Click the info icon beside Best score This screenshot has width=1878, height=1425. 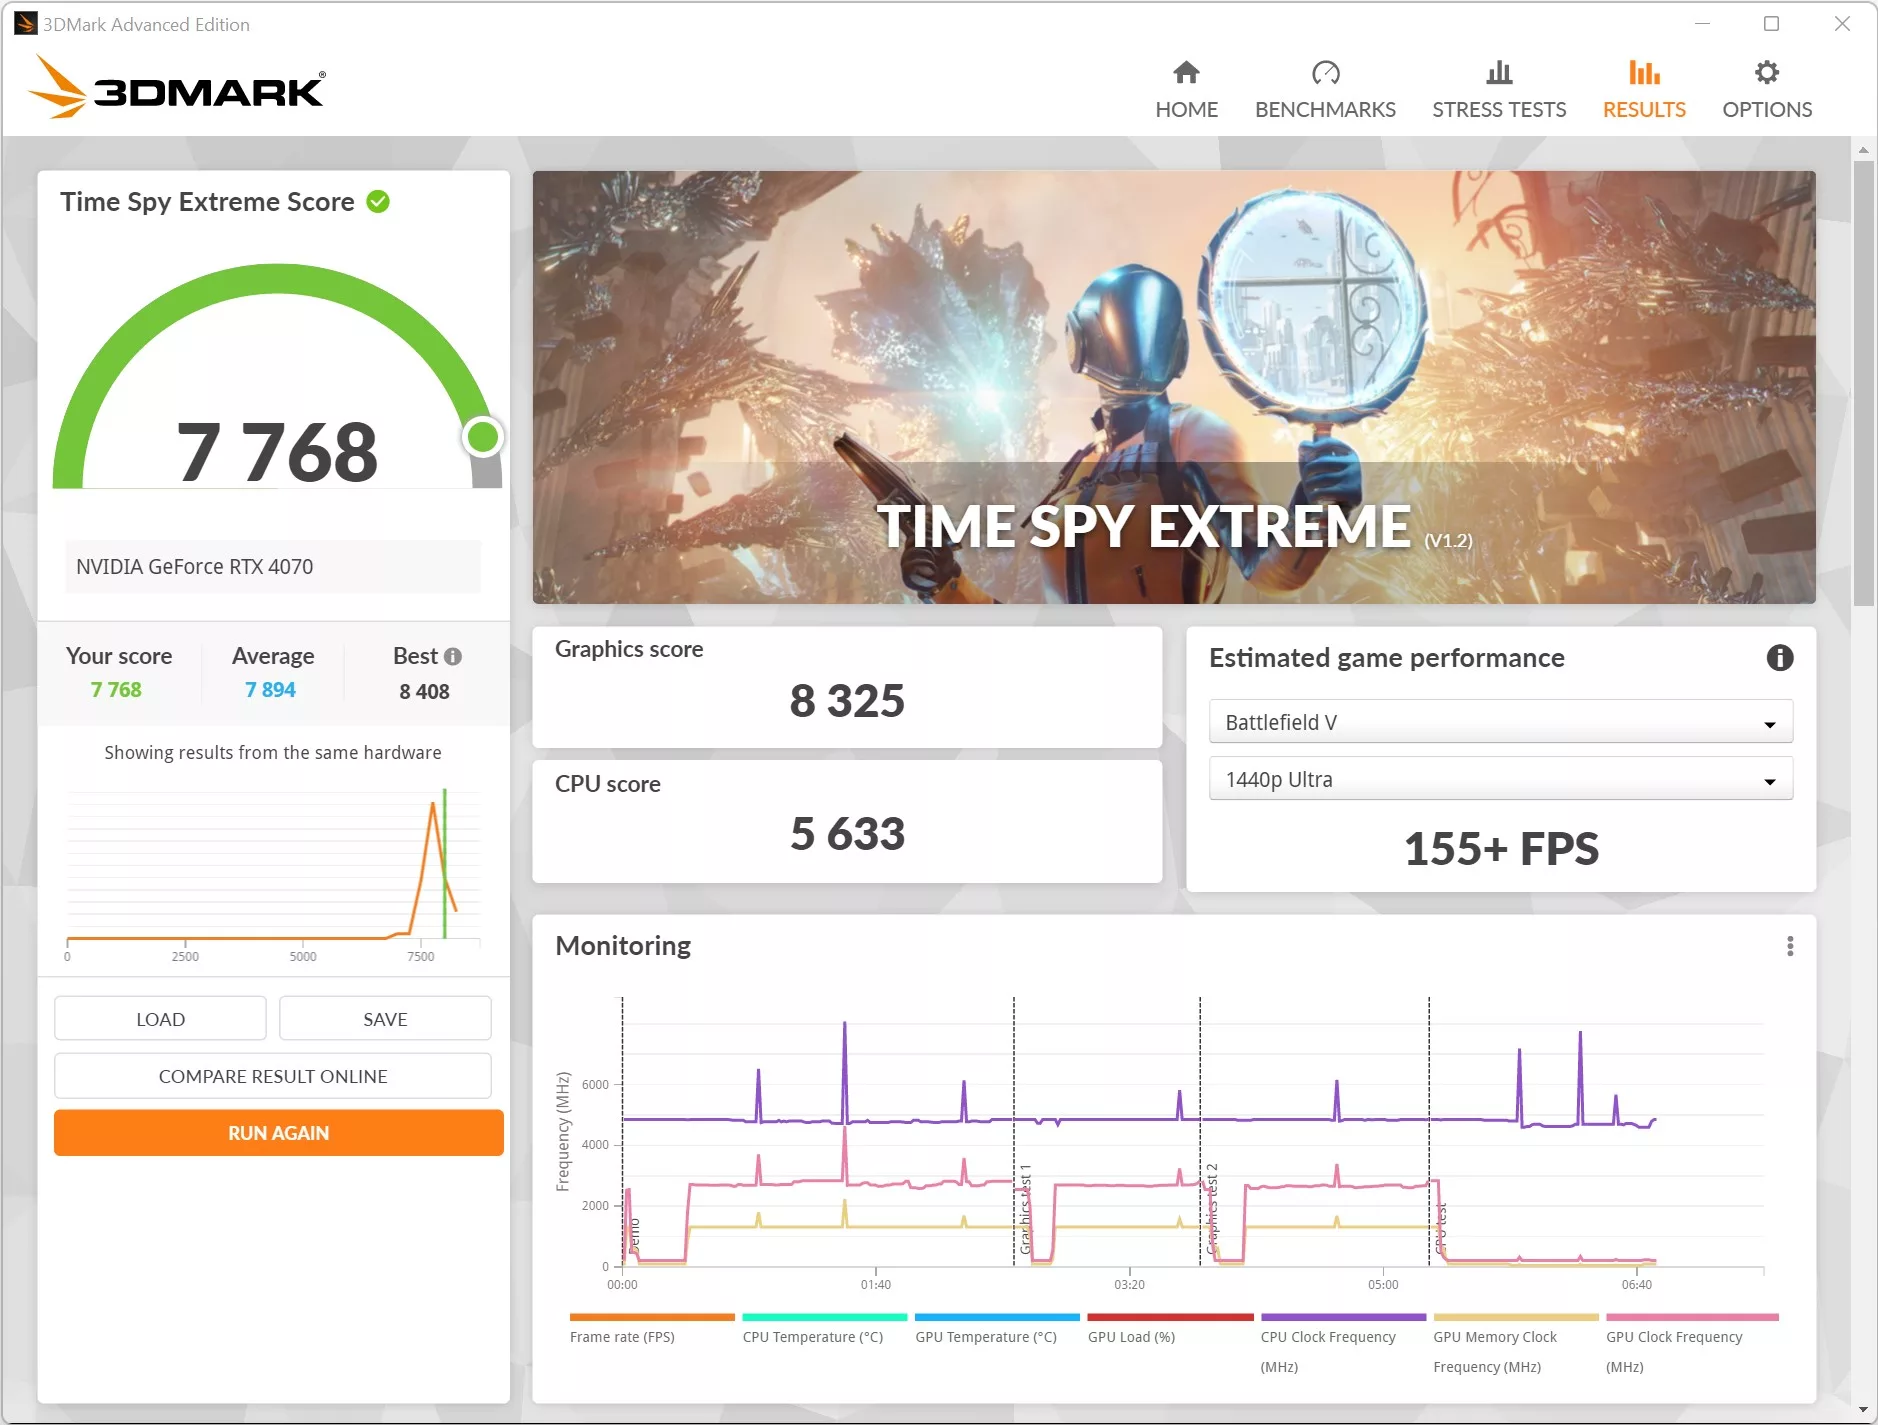click(x=453, y=656)
